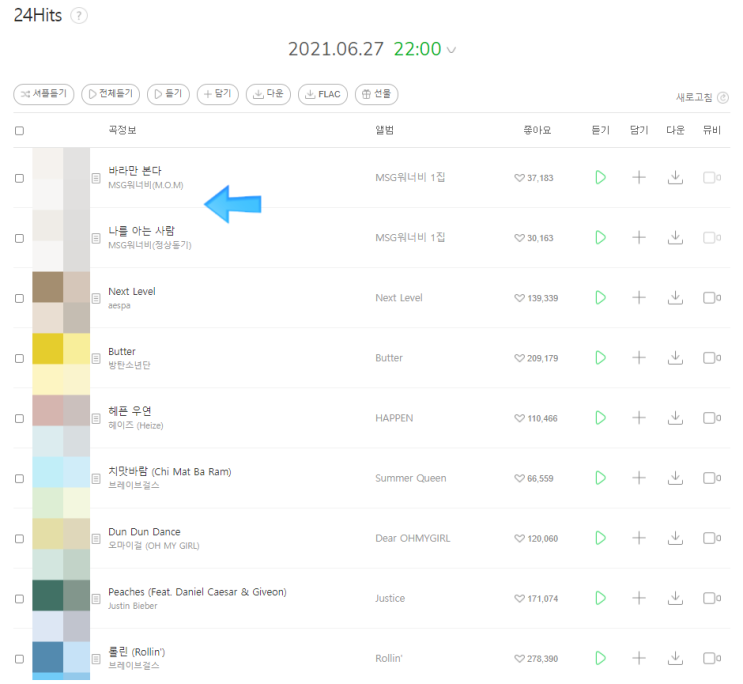The image size is (743, 684).
Task: Open music video for 치맛바람
Action: [712, 478]
